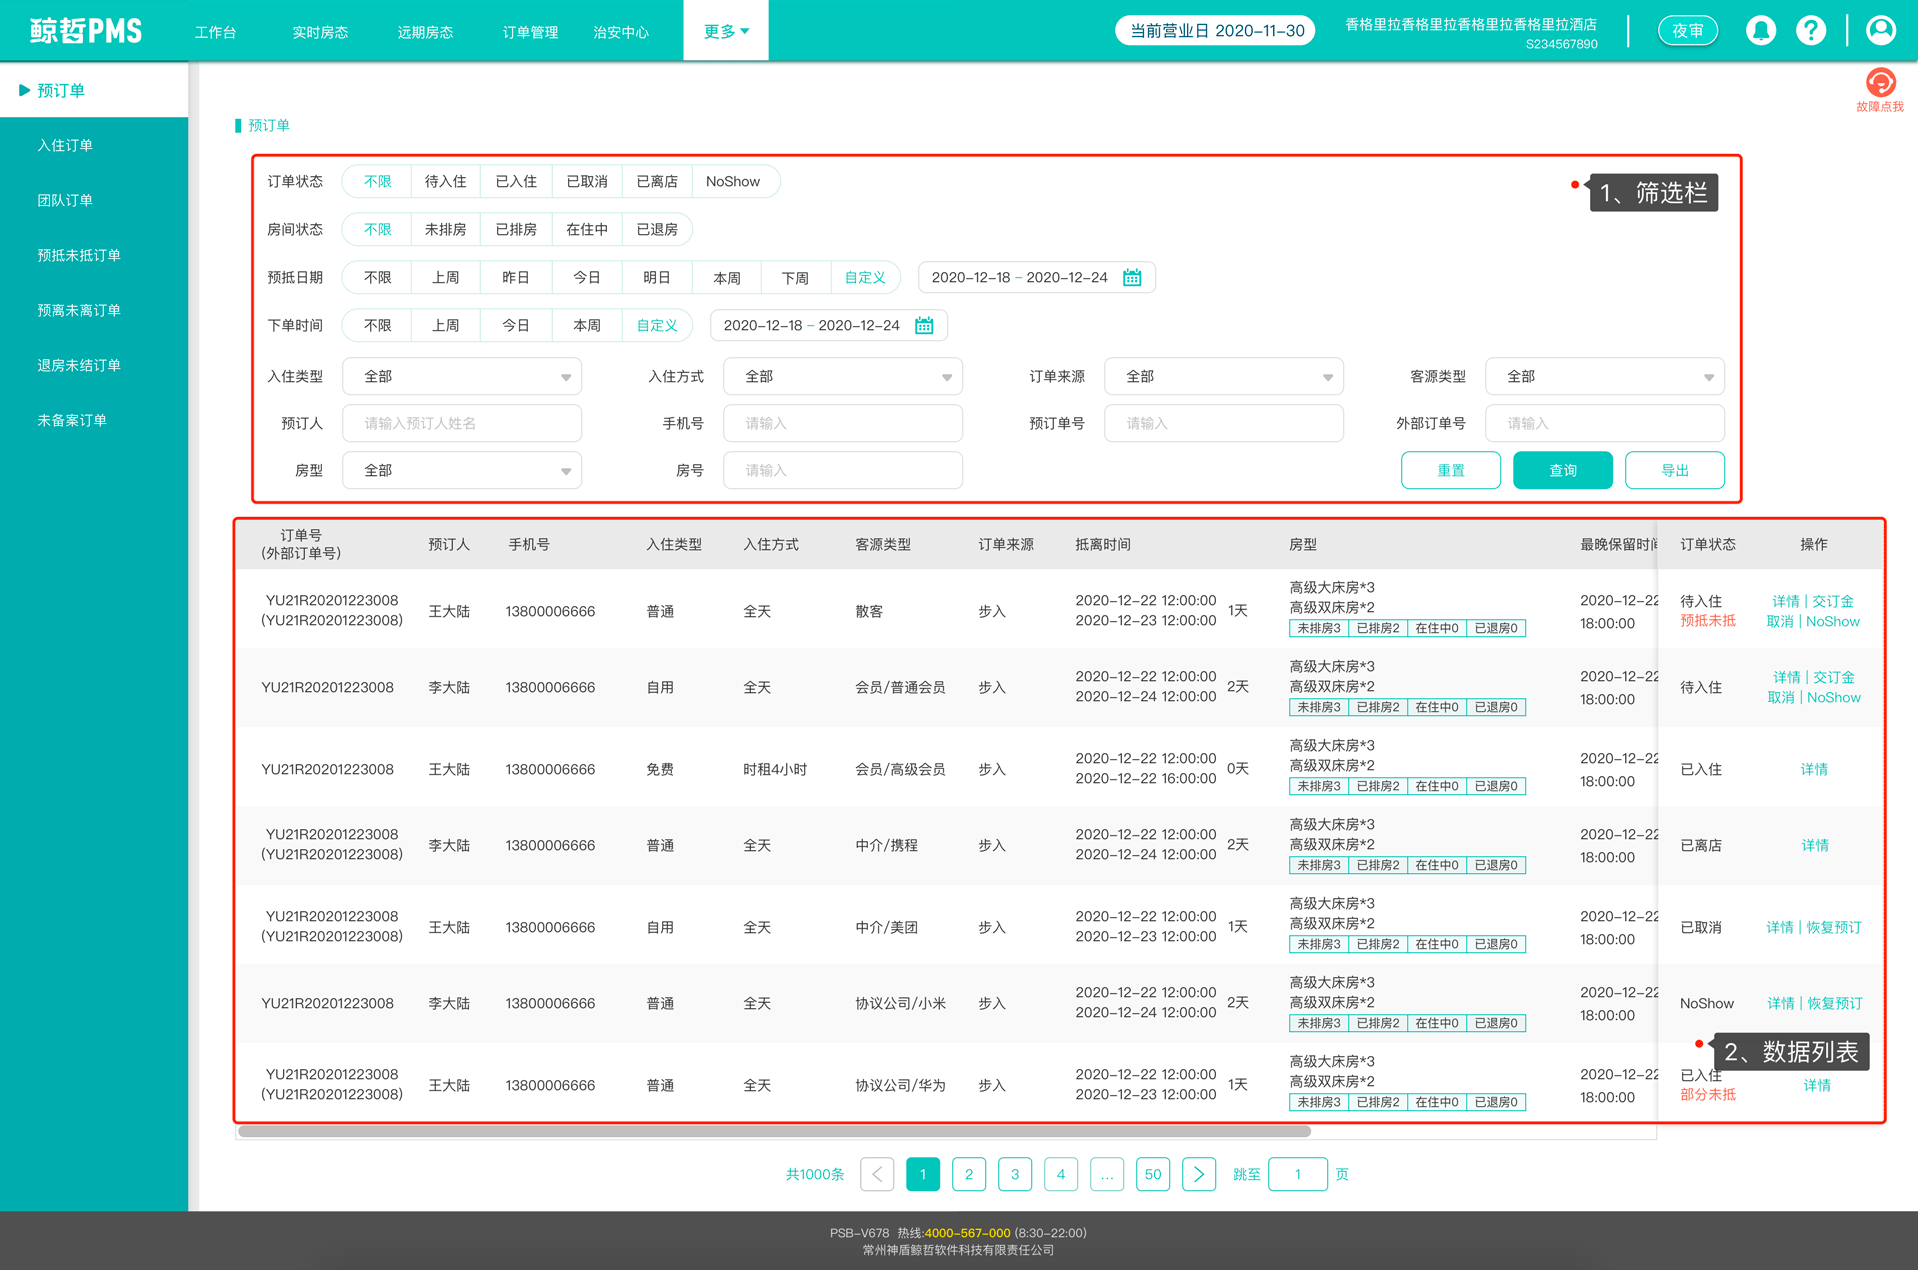Focus the 预订单号 input field

[1224, 423]
